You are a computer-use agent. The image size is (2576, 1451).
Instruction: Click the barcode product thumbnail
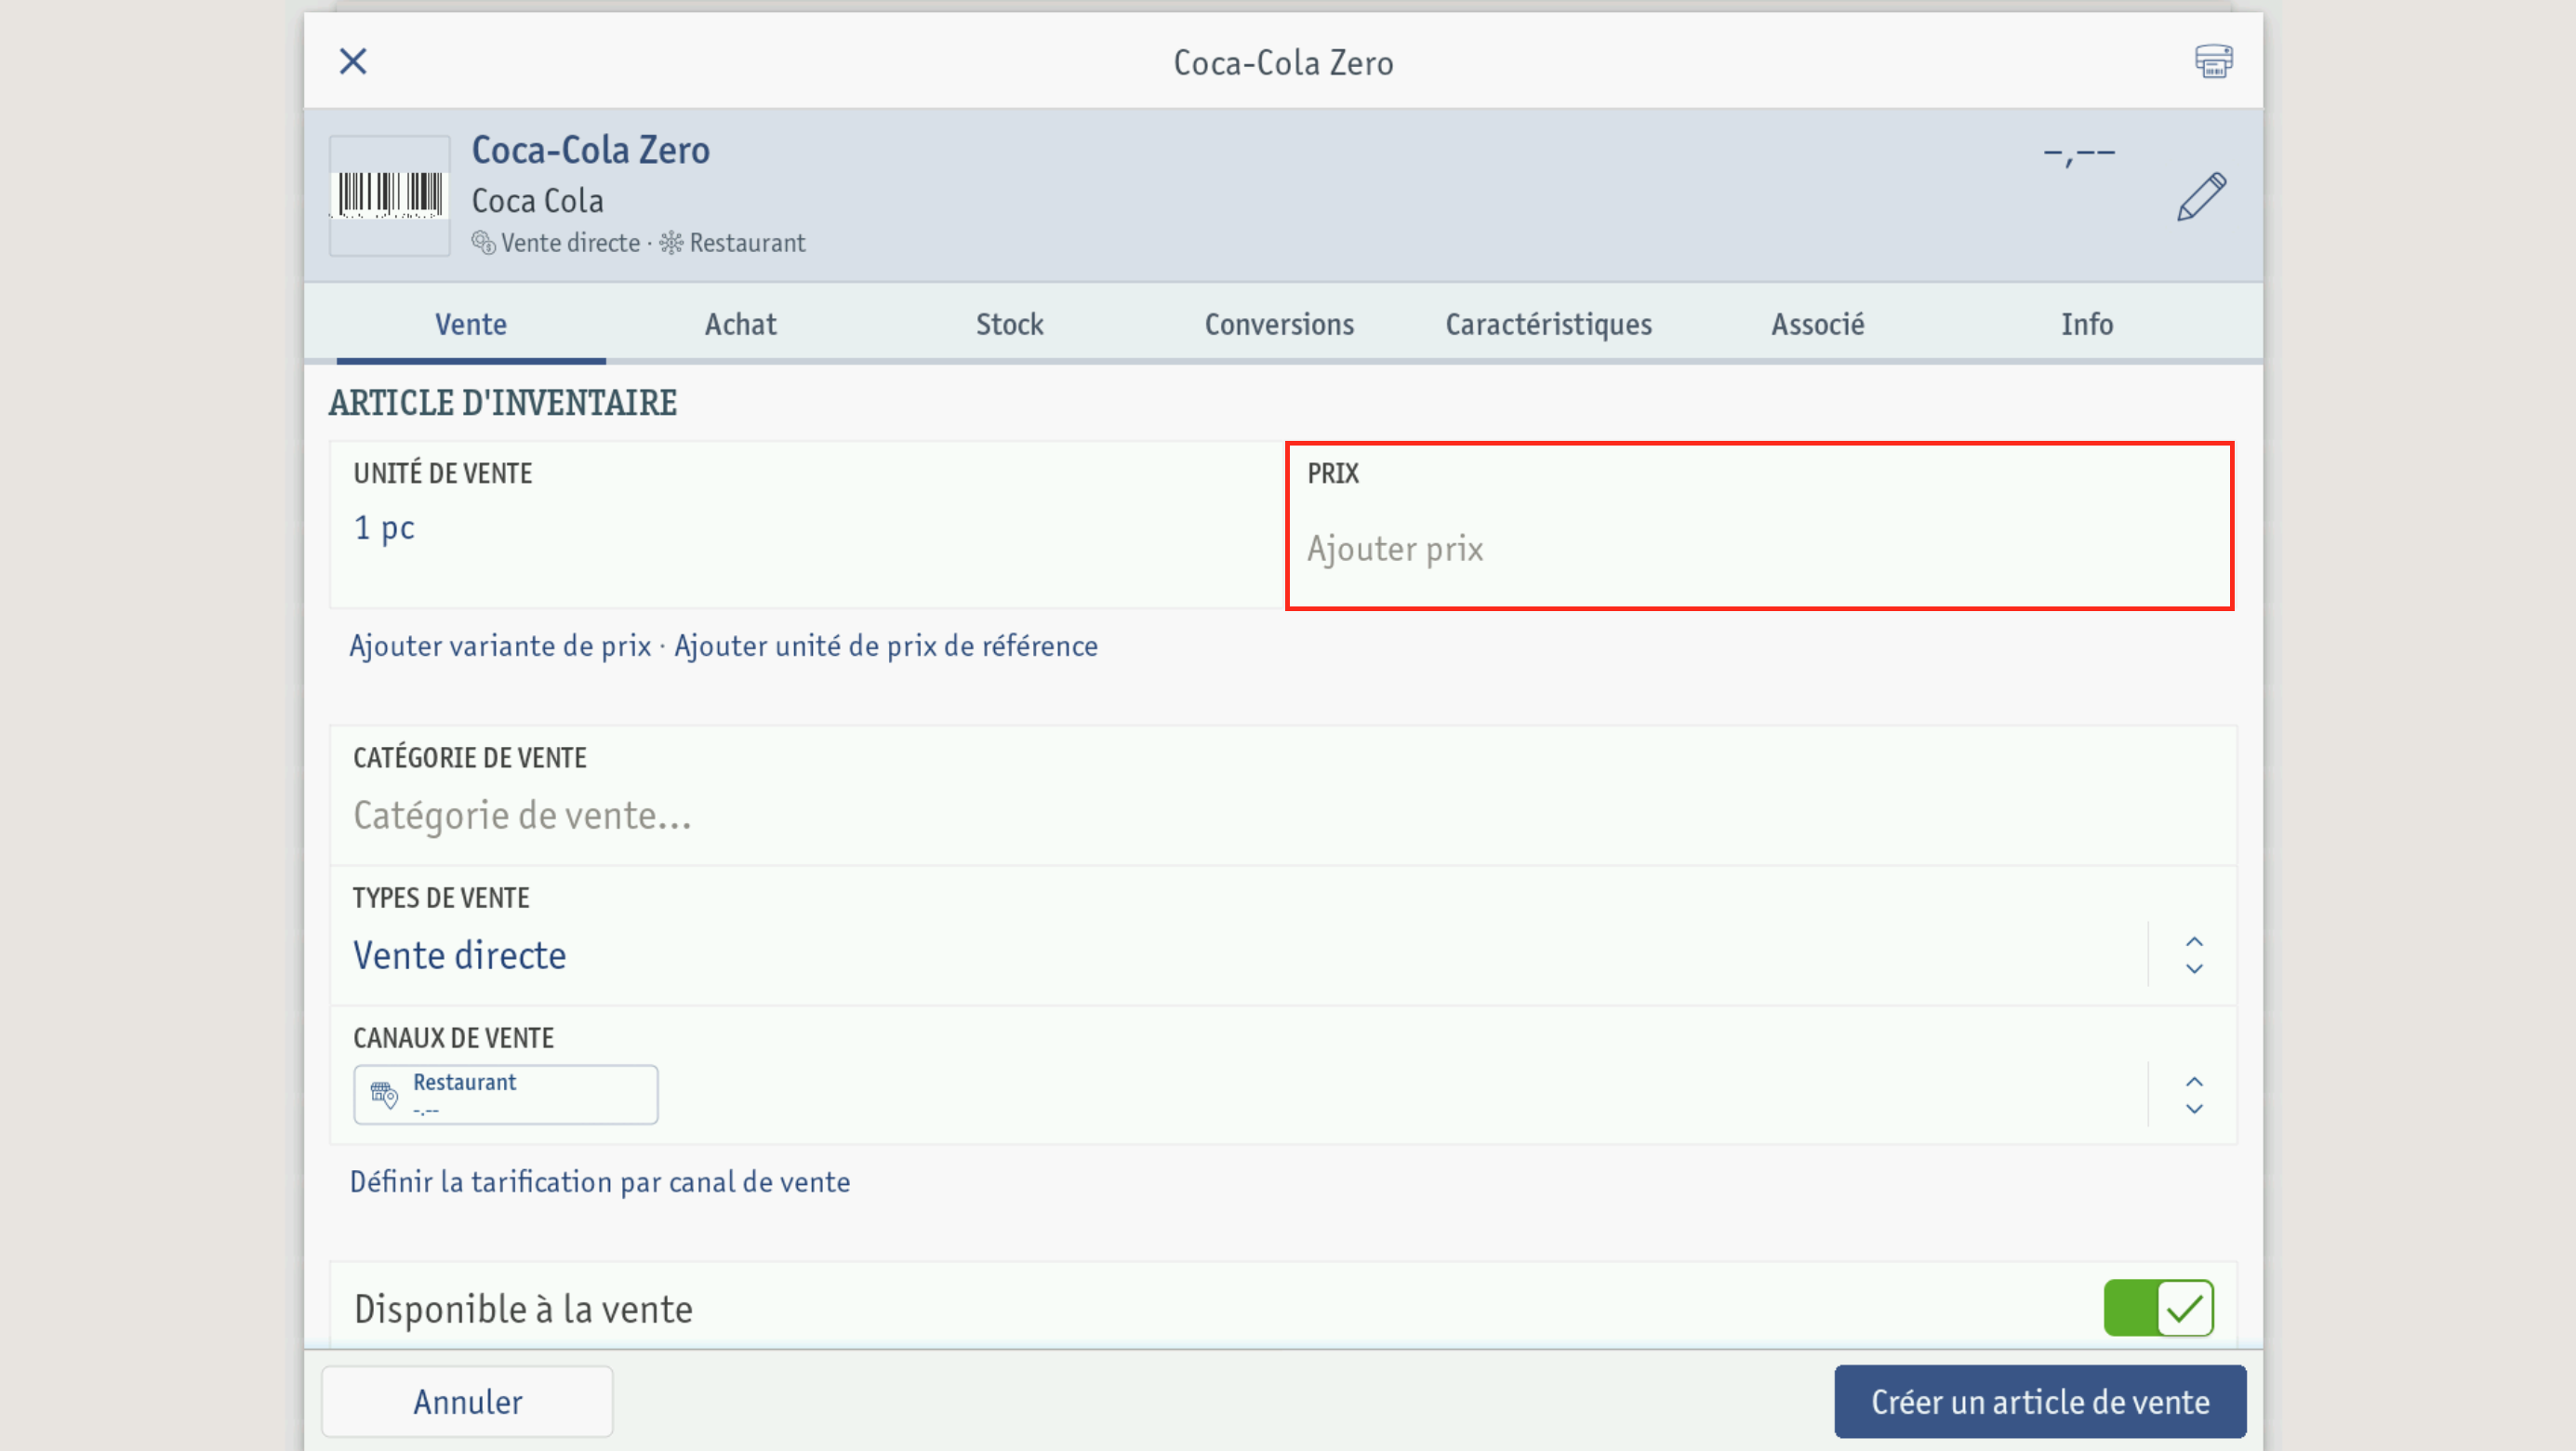(389, 196)
